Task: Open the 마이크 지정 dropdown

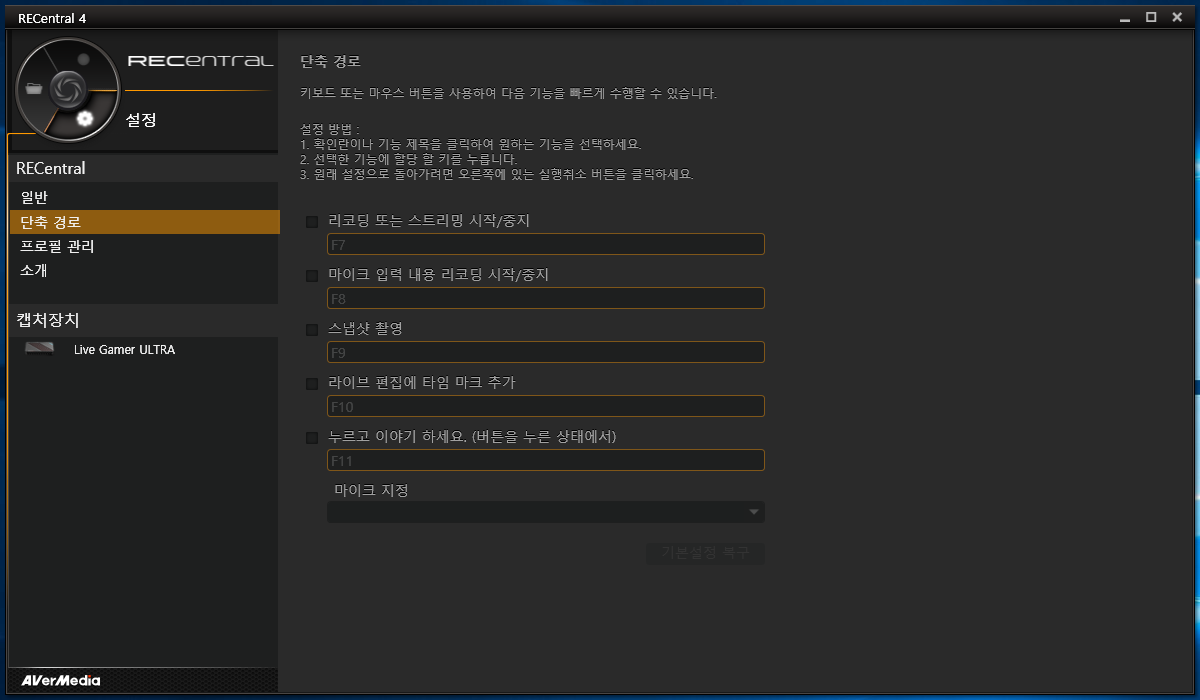Action: pos(546,512)
